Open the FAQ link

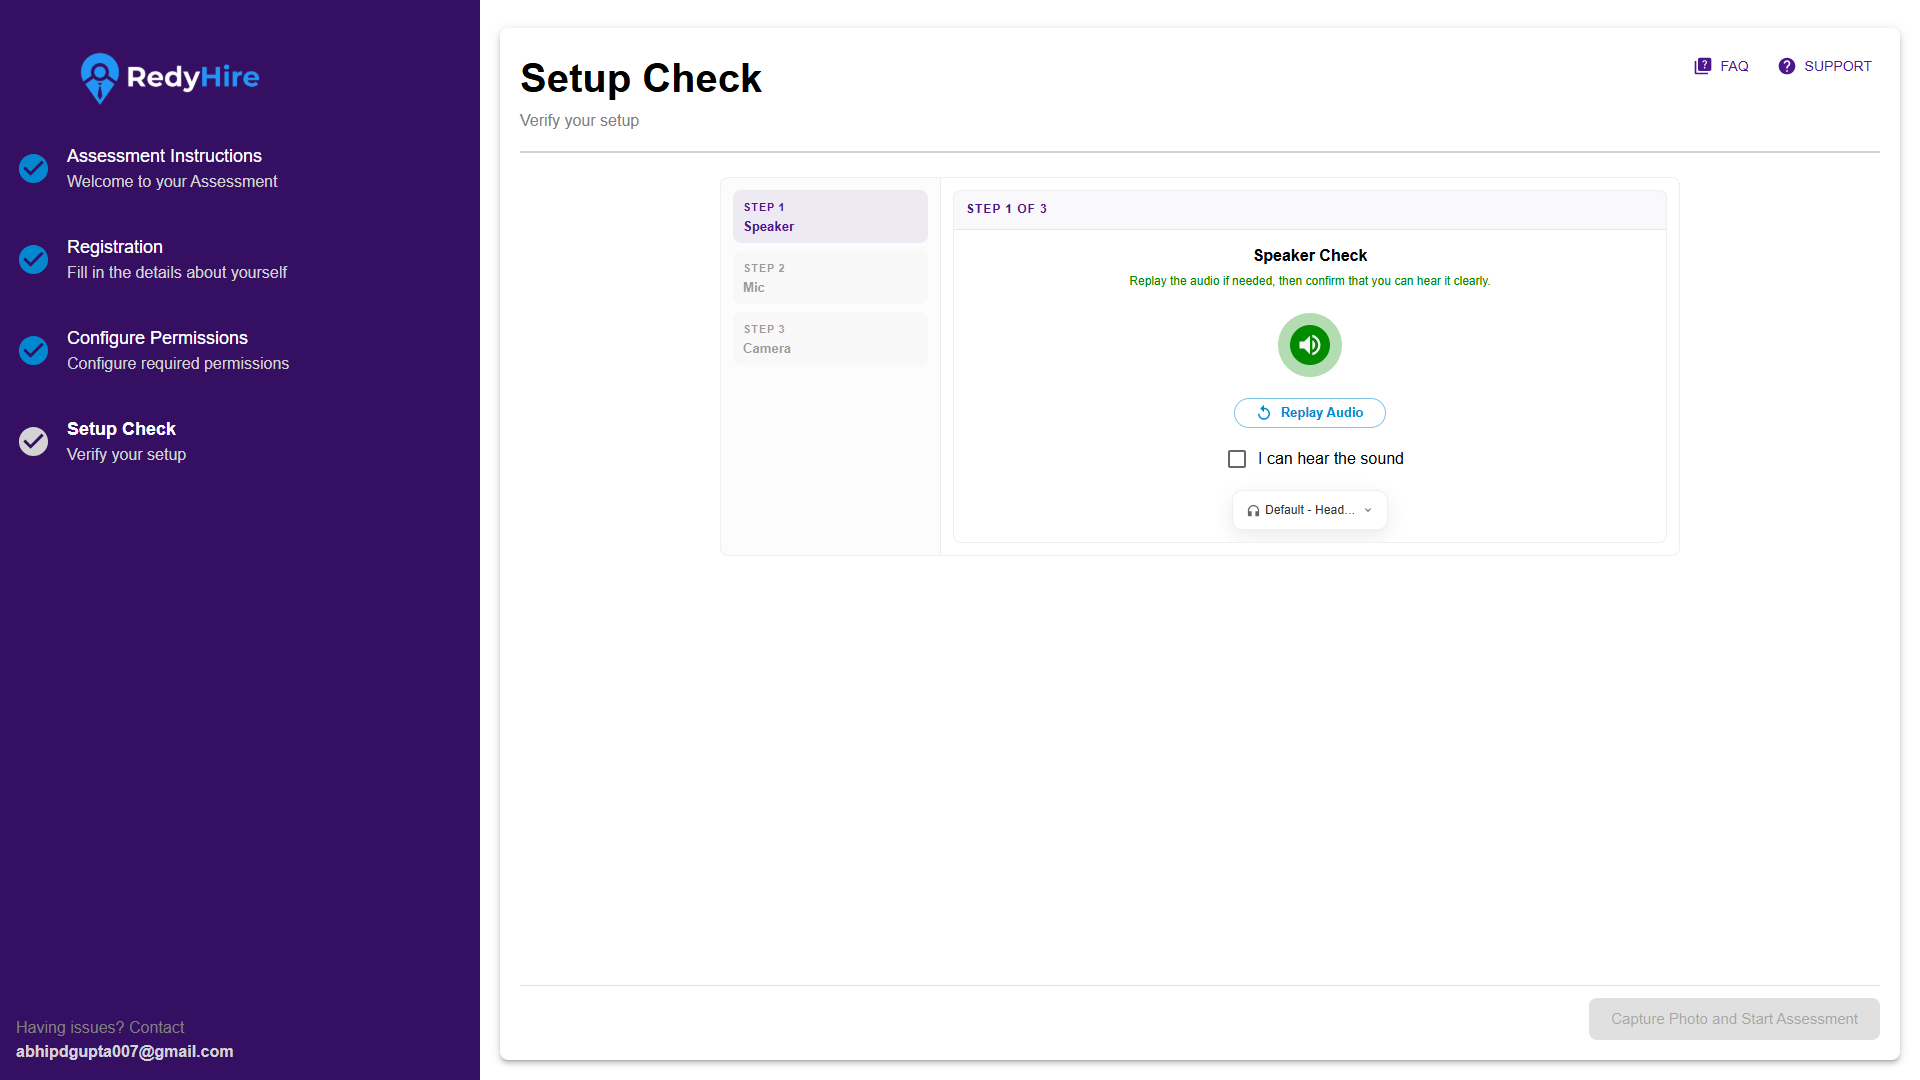(1721, 66)
